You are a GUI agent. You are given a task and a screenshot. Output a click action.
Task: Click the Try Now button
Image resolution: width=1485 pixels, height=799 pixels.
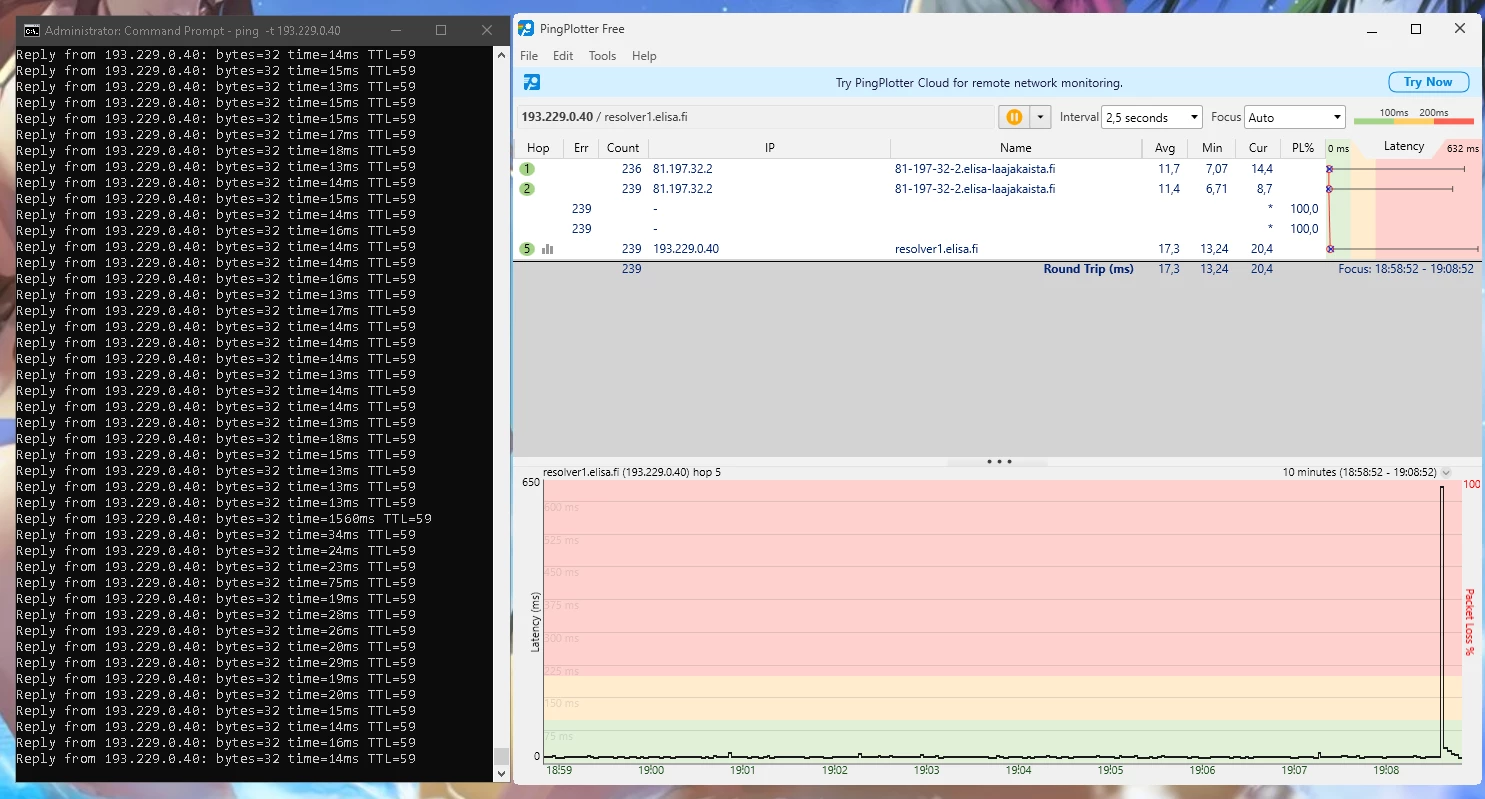click(x=1428, y=82)
